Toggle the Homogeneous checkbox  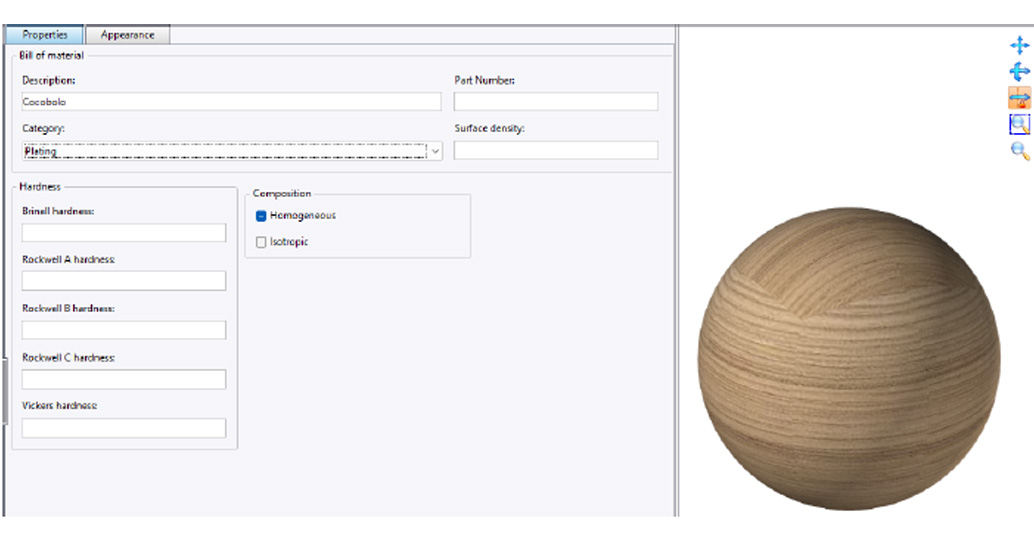[x=261, y=216]
